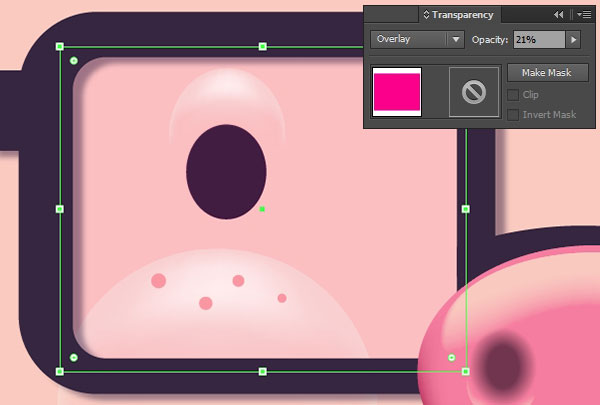Click the Opacity 21% input field
600x405 pixels.
[x=539, y=39]
